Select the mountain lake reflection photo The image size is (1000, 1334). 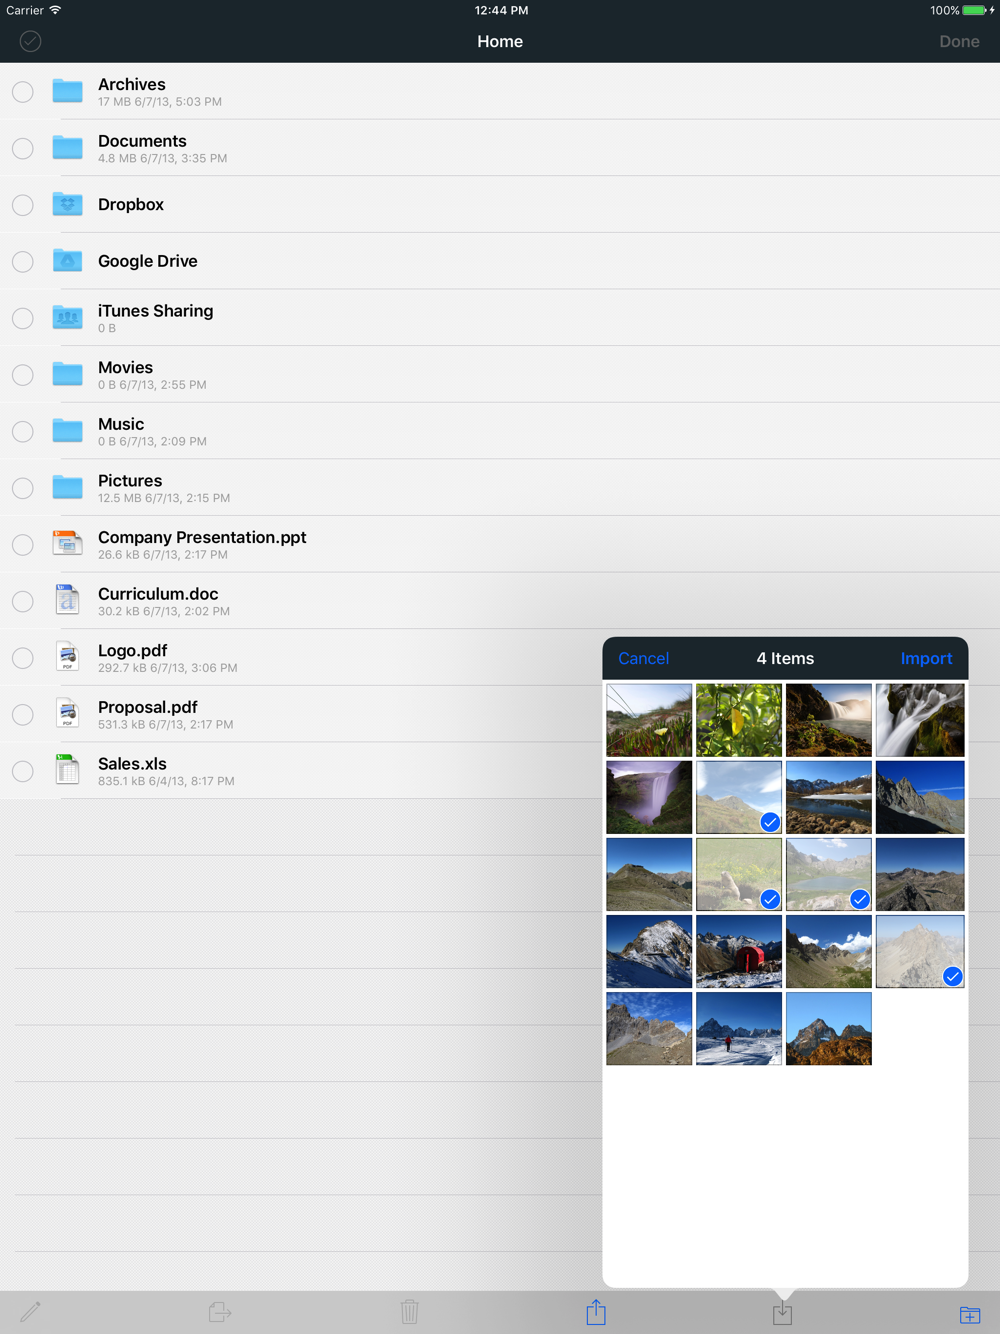pos(829,797)
